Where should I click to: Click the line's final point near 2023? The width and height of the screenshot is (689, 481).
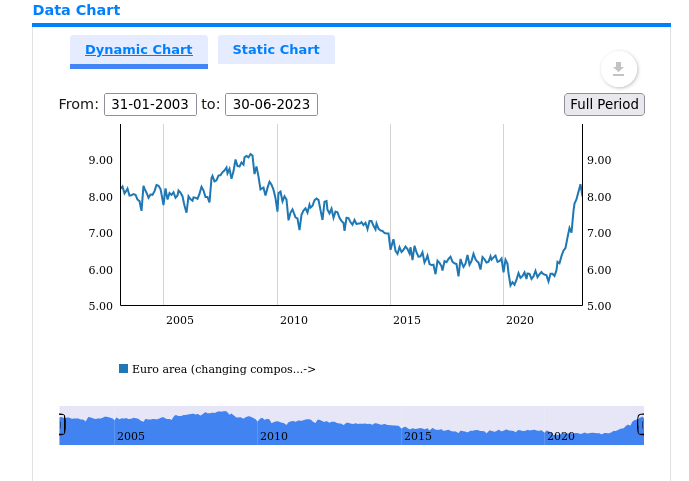pos(580,185)
